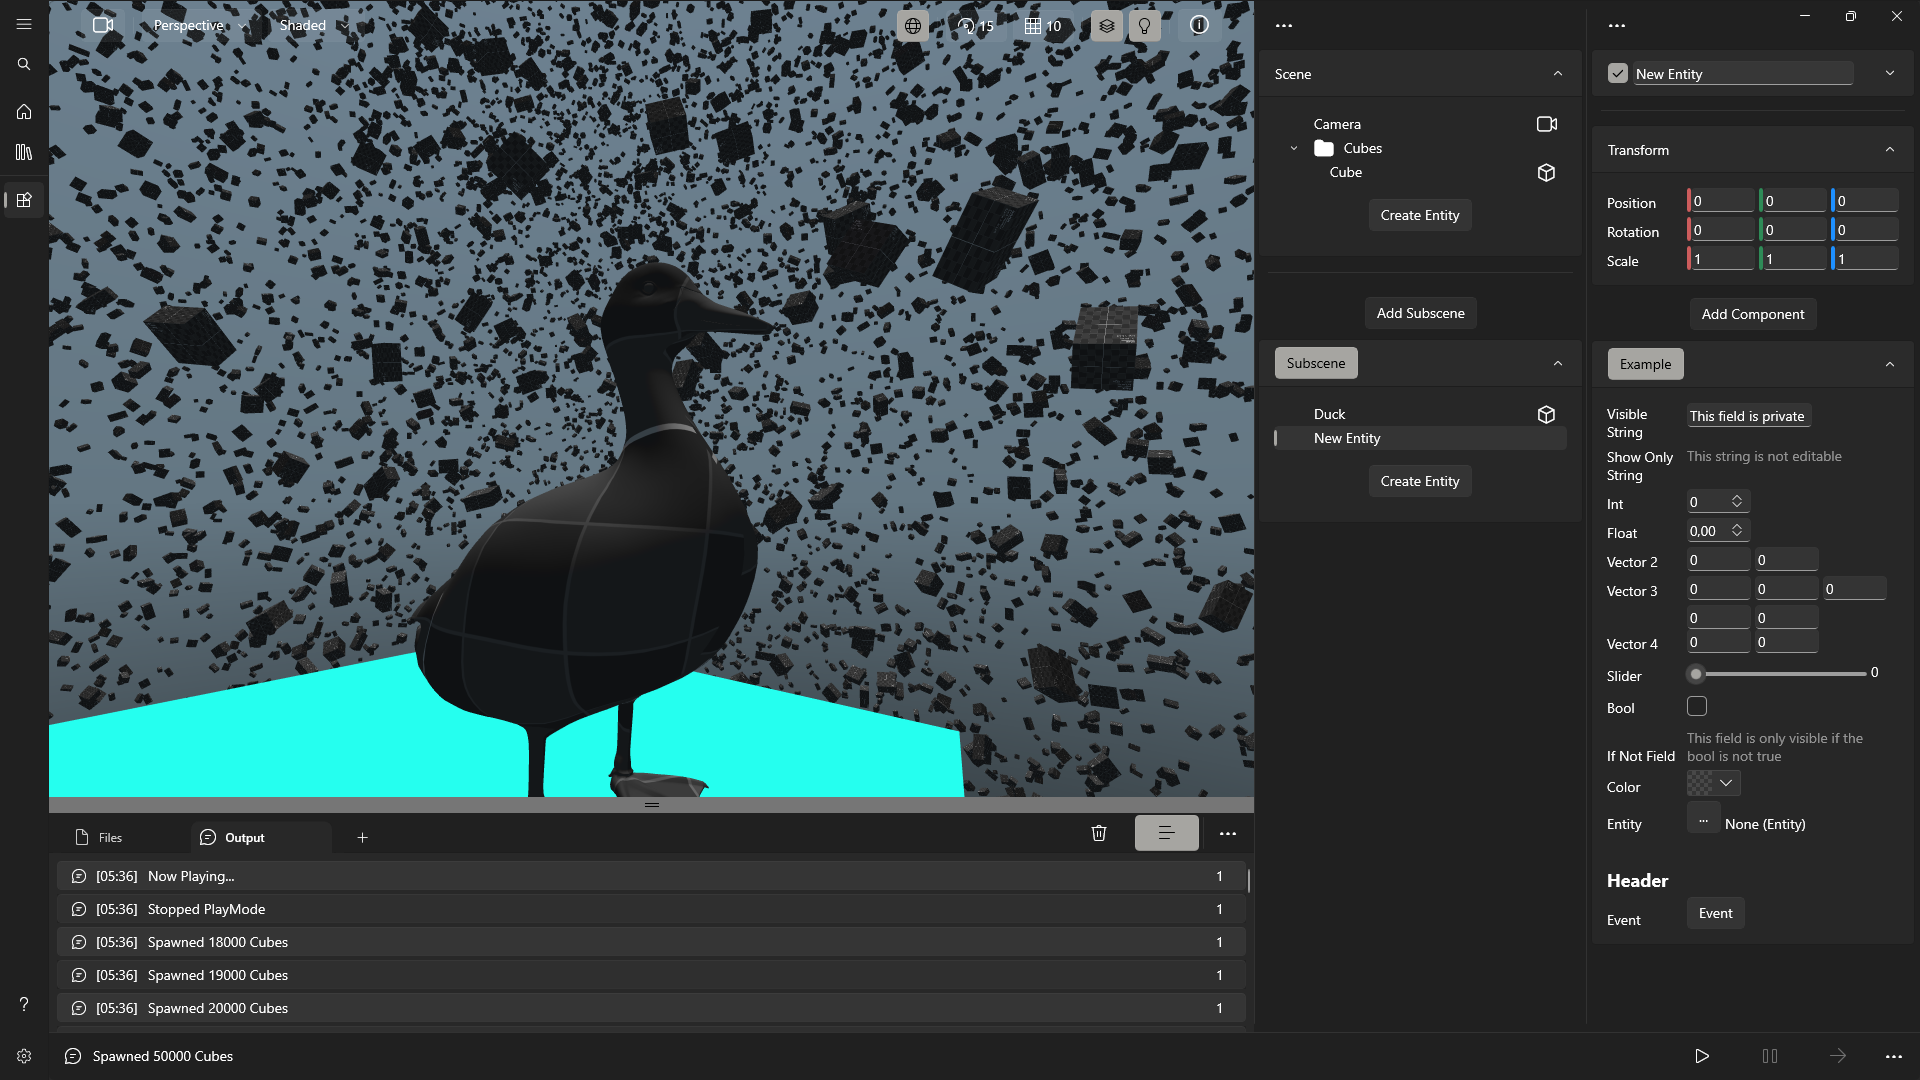
Task: Open the search sidebar icon
Action: click(x=24, y=64)
